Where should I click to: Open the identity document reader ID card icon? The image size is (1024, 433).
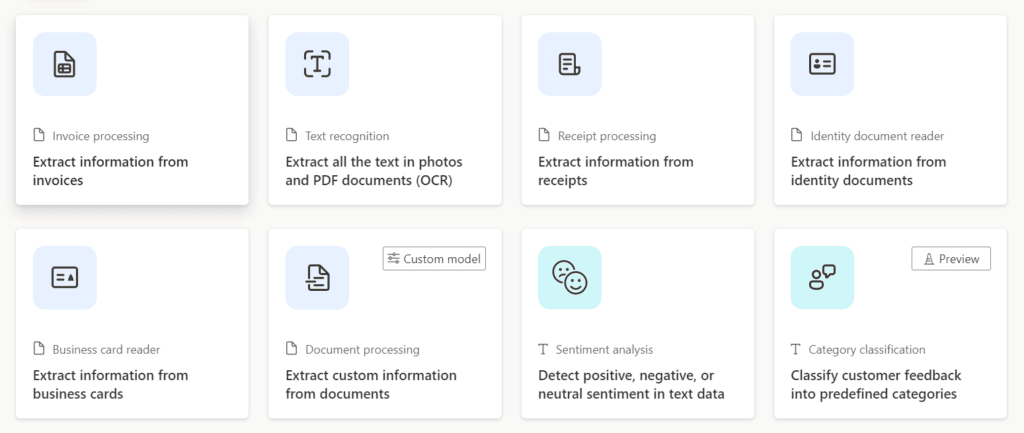pos(822,64)
